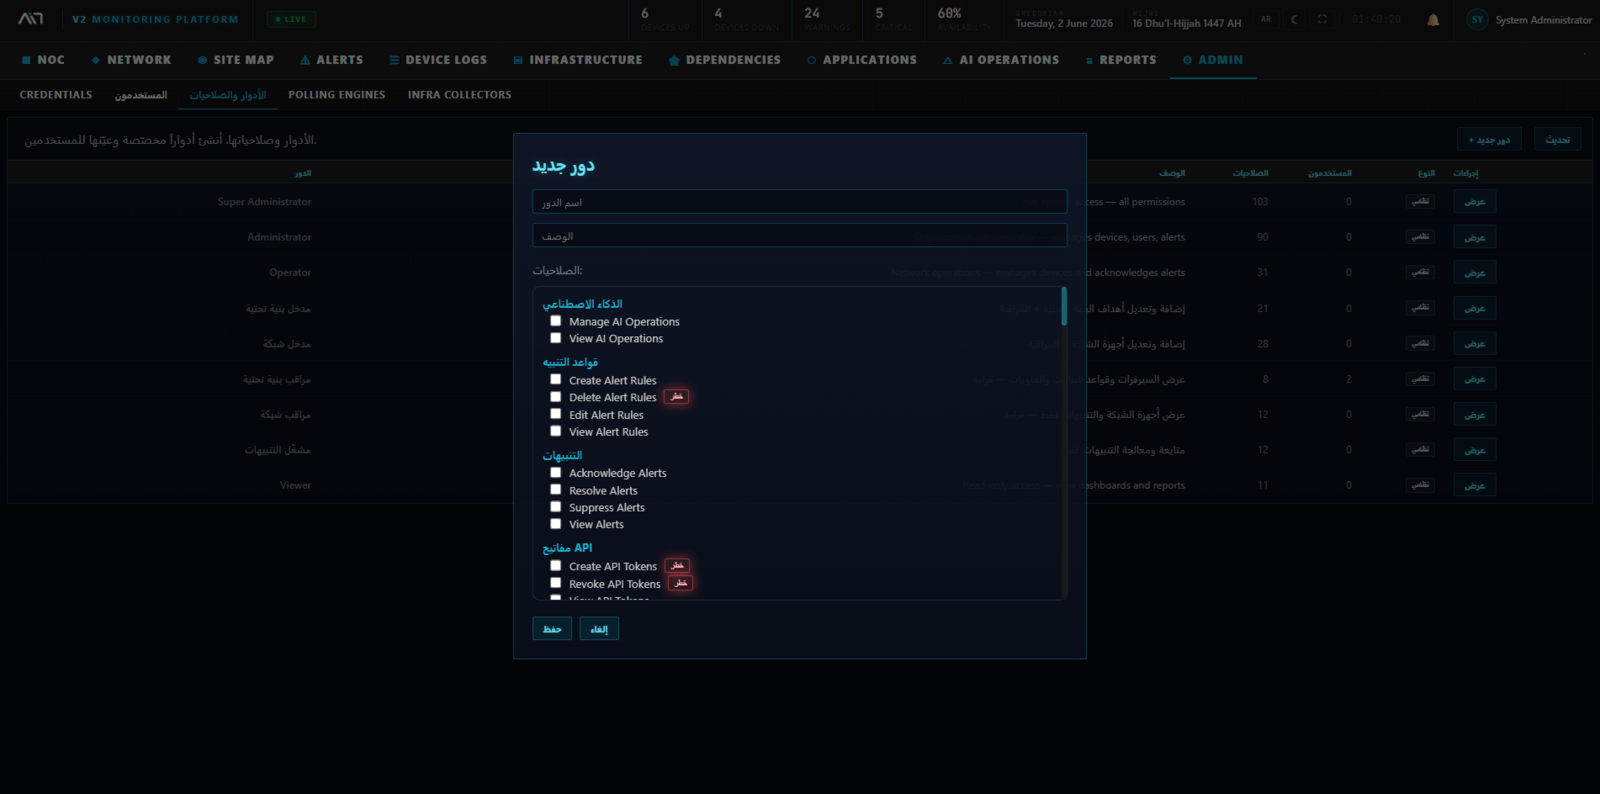Open the NOC navigation item

pyautogui.click(x=43, y=60)
